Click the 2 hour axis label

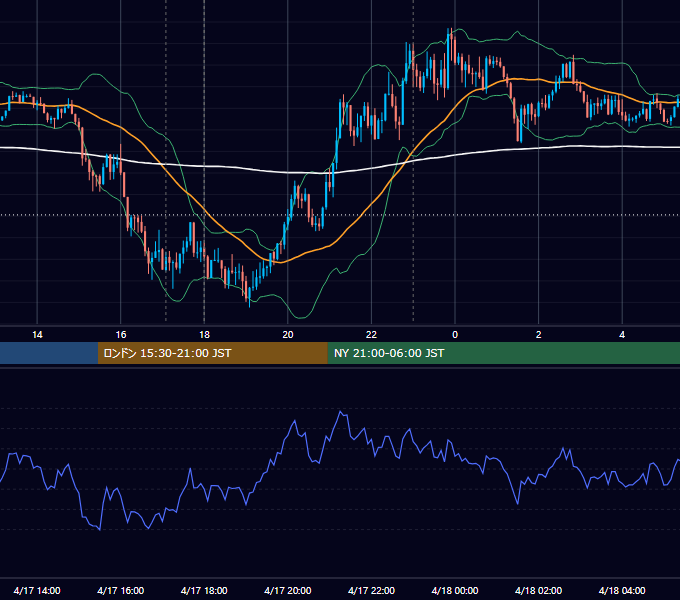[x=539, y=335]
